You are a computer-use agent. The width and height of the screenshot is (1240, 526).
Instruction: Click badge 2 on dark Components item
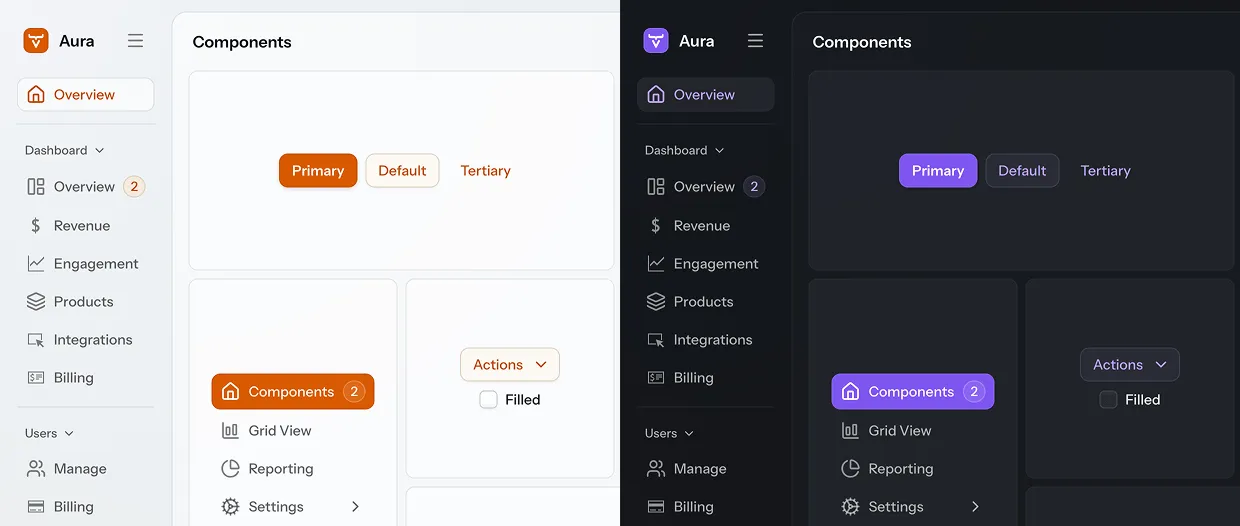tap(974, 392)
